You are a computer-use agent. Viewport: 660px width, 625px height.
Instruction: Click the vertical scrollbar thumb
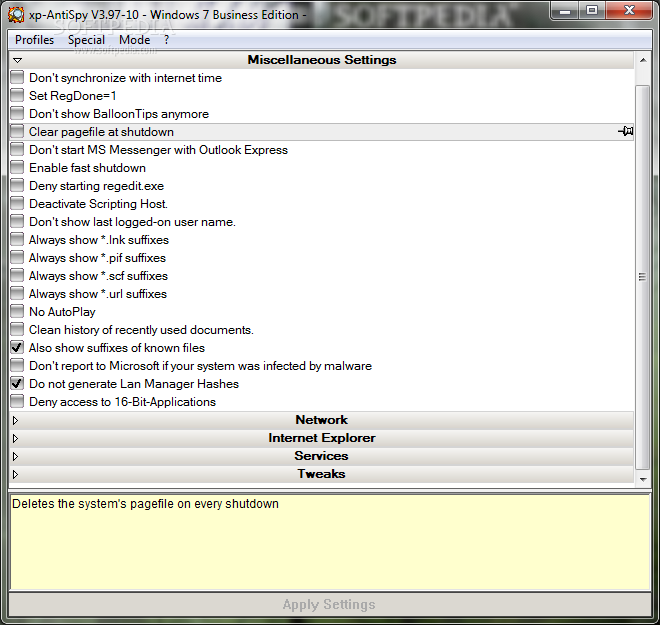point(642,277)
